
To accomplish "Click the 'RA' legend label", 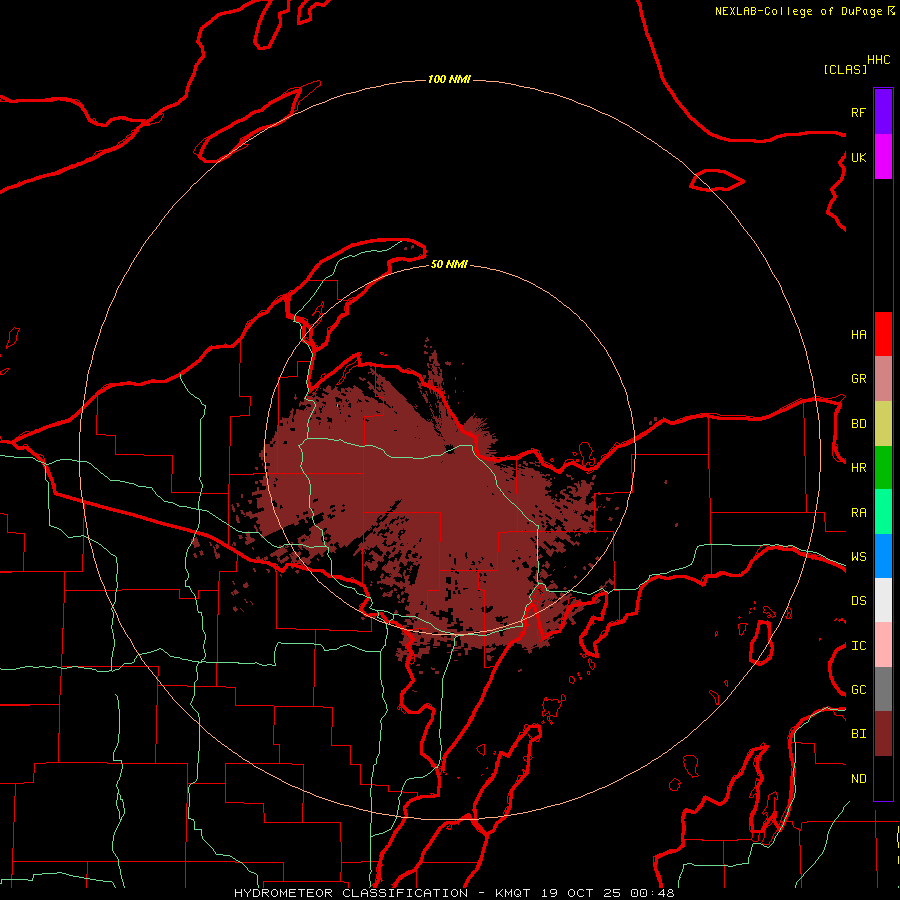I will click(x=858, y=513).
